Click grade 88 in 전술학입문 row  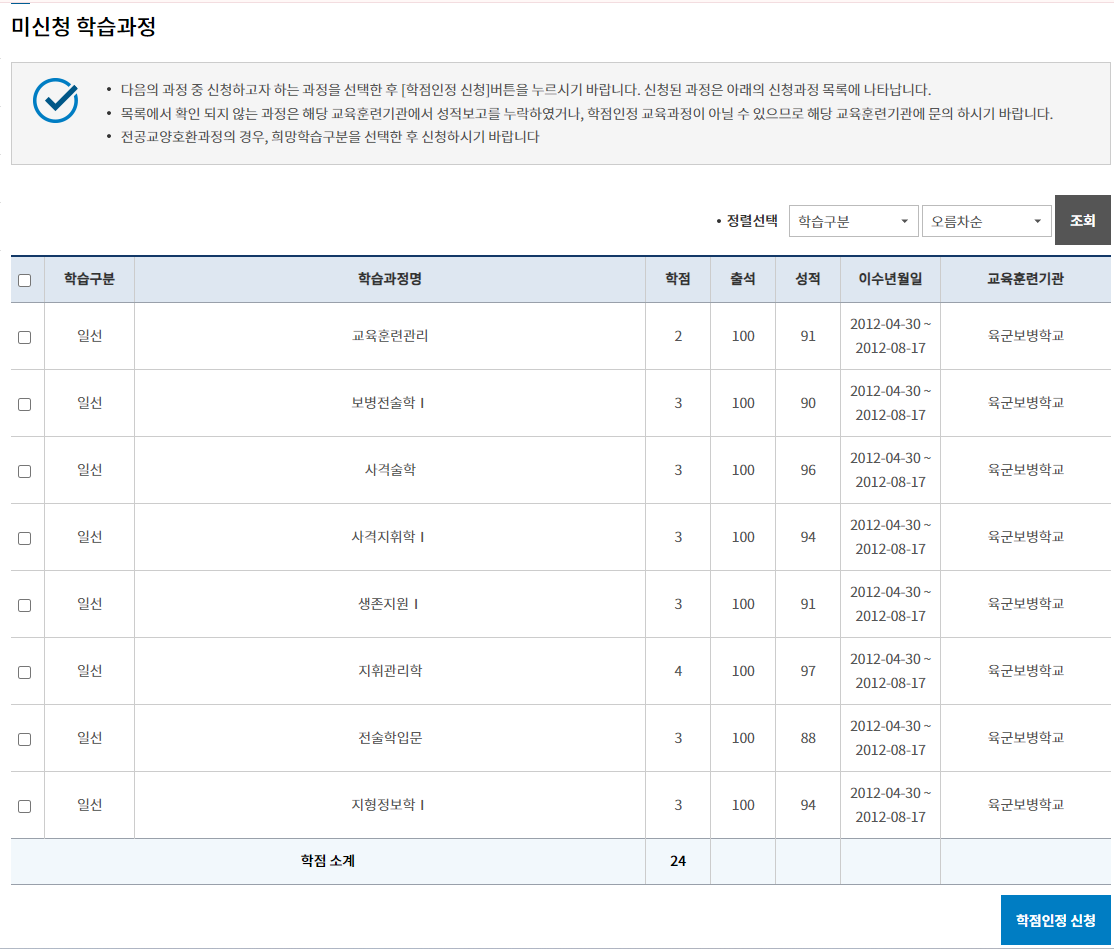[808, 738]
